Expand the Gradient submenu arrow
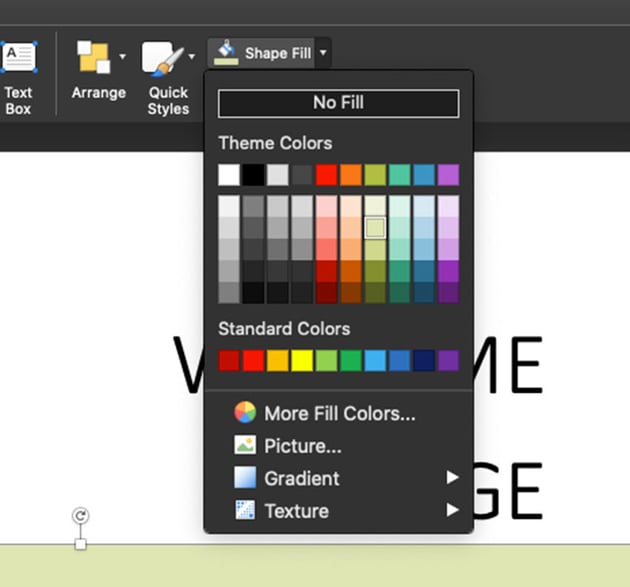 pyautogui.click(x=452, y=478)
